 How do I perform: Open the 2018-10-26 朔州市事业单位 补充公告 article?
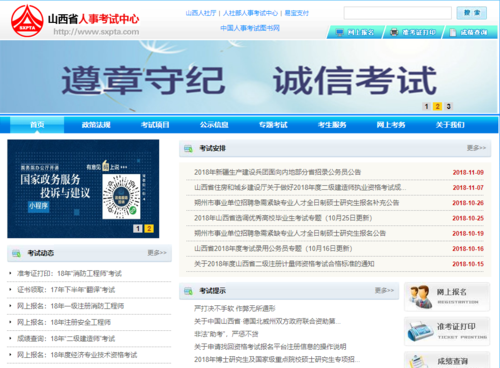296,203
